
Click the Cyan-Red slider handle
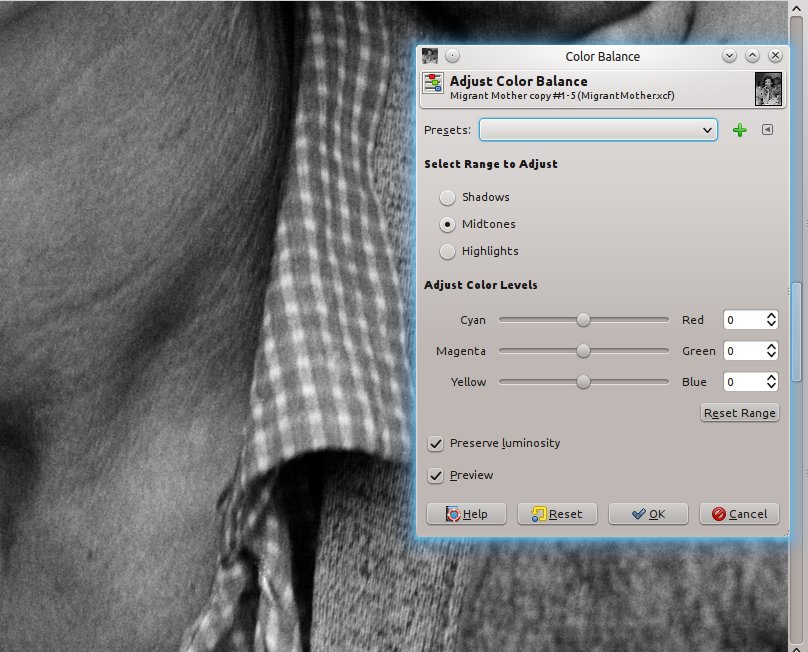(583, 320)
